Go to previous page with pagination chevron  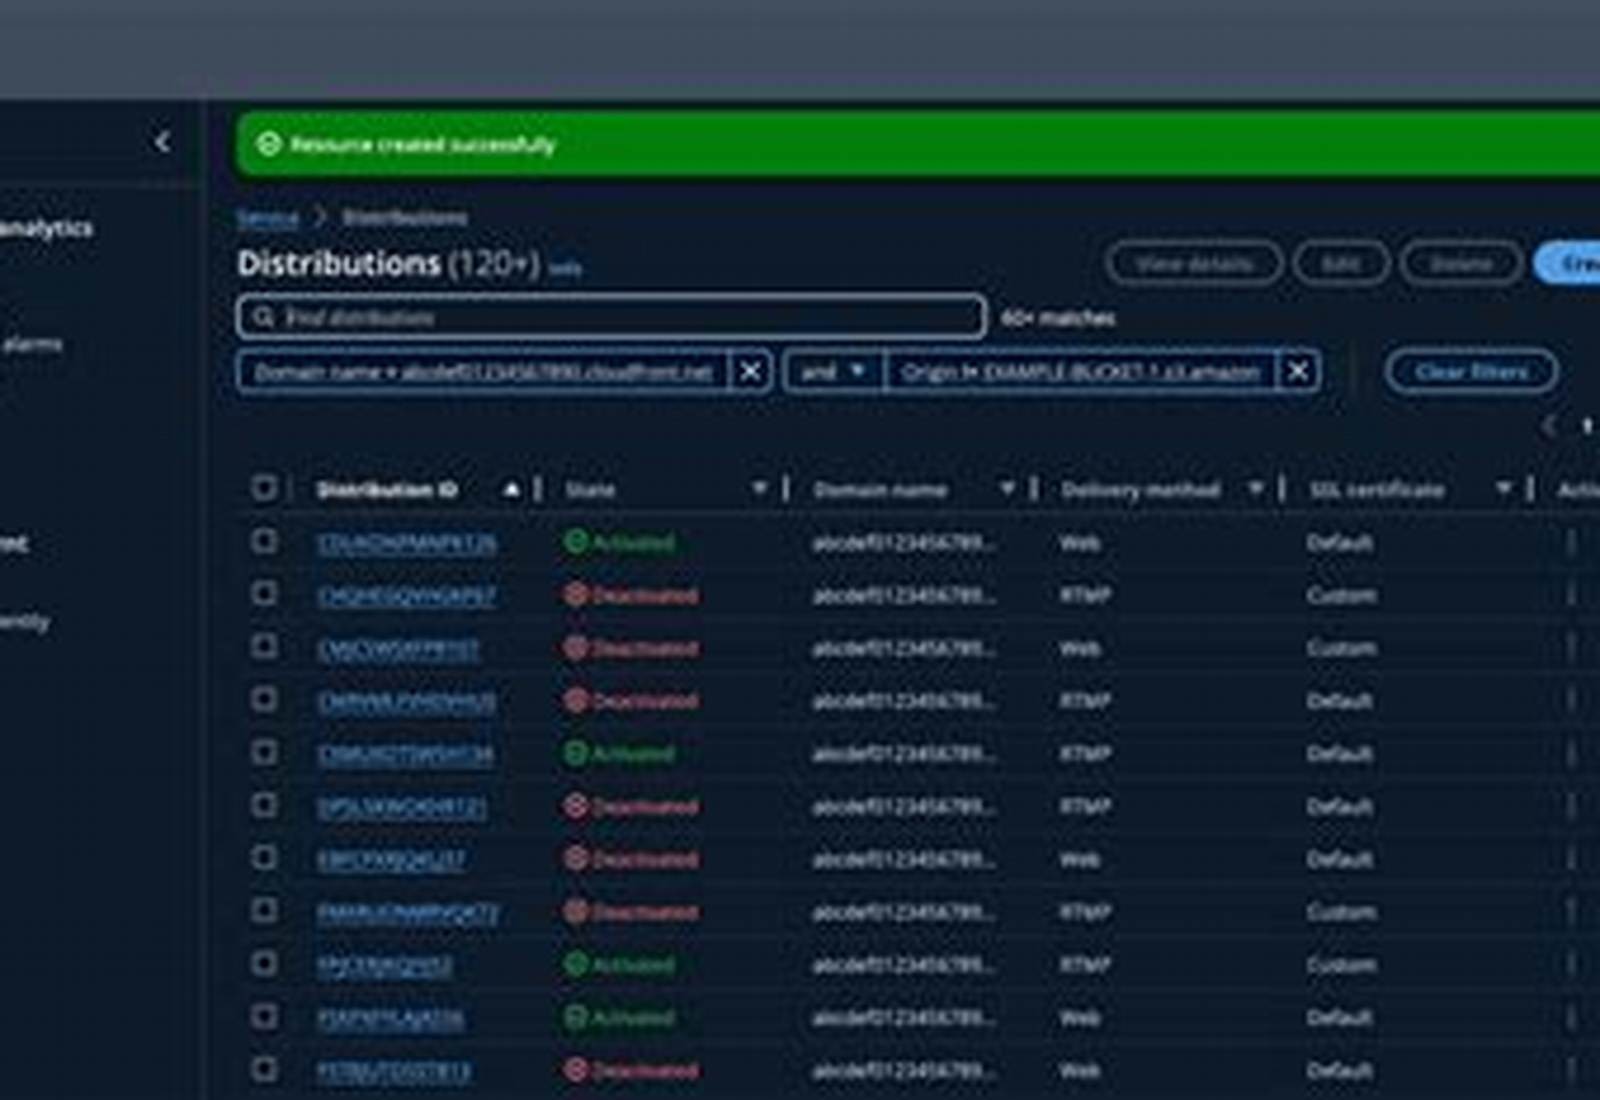click(x=1549, y=427)
